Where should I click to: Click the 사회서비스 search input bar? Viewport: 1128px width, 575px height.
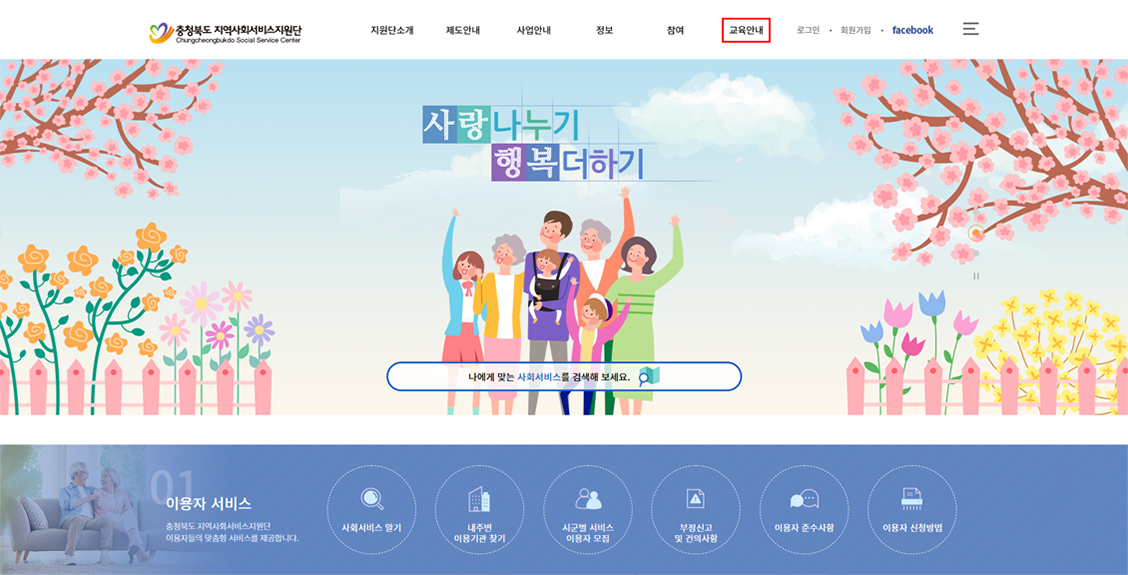point(564,376)
